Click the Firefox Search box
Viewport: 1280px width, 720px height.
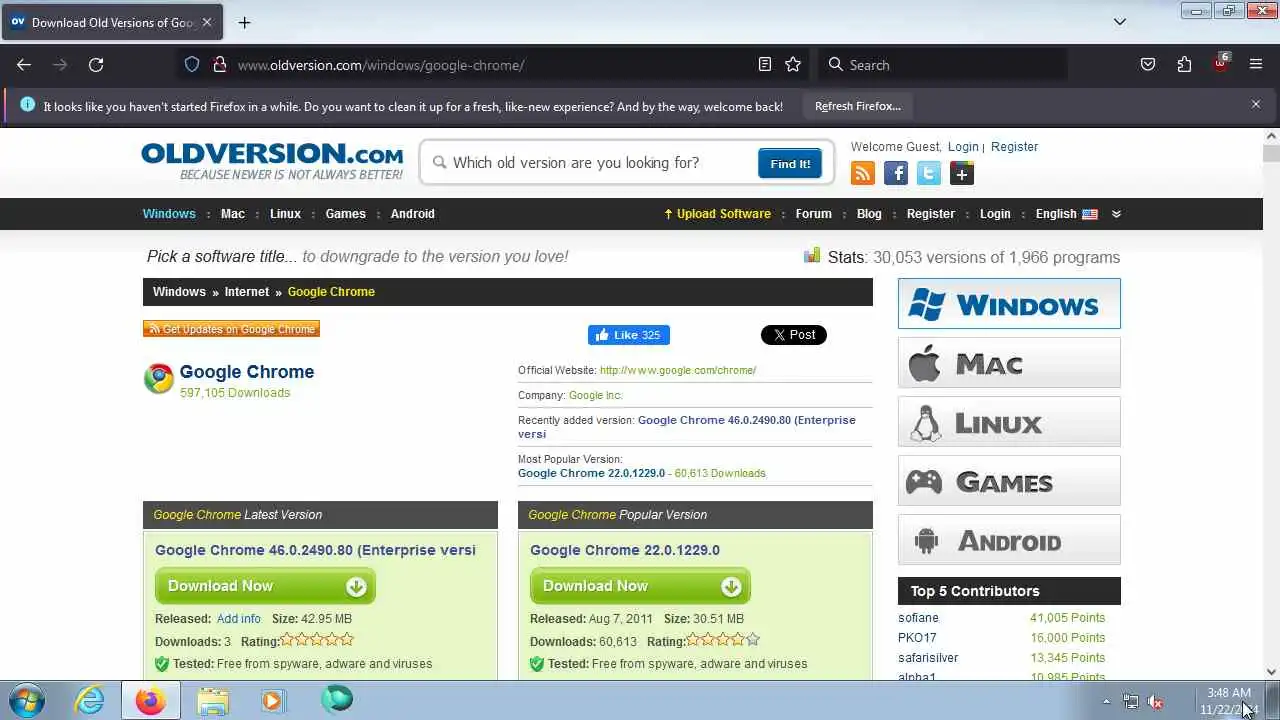(x=942, y=65)
